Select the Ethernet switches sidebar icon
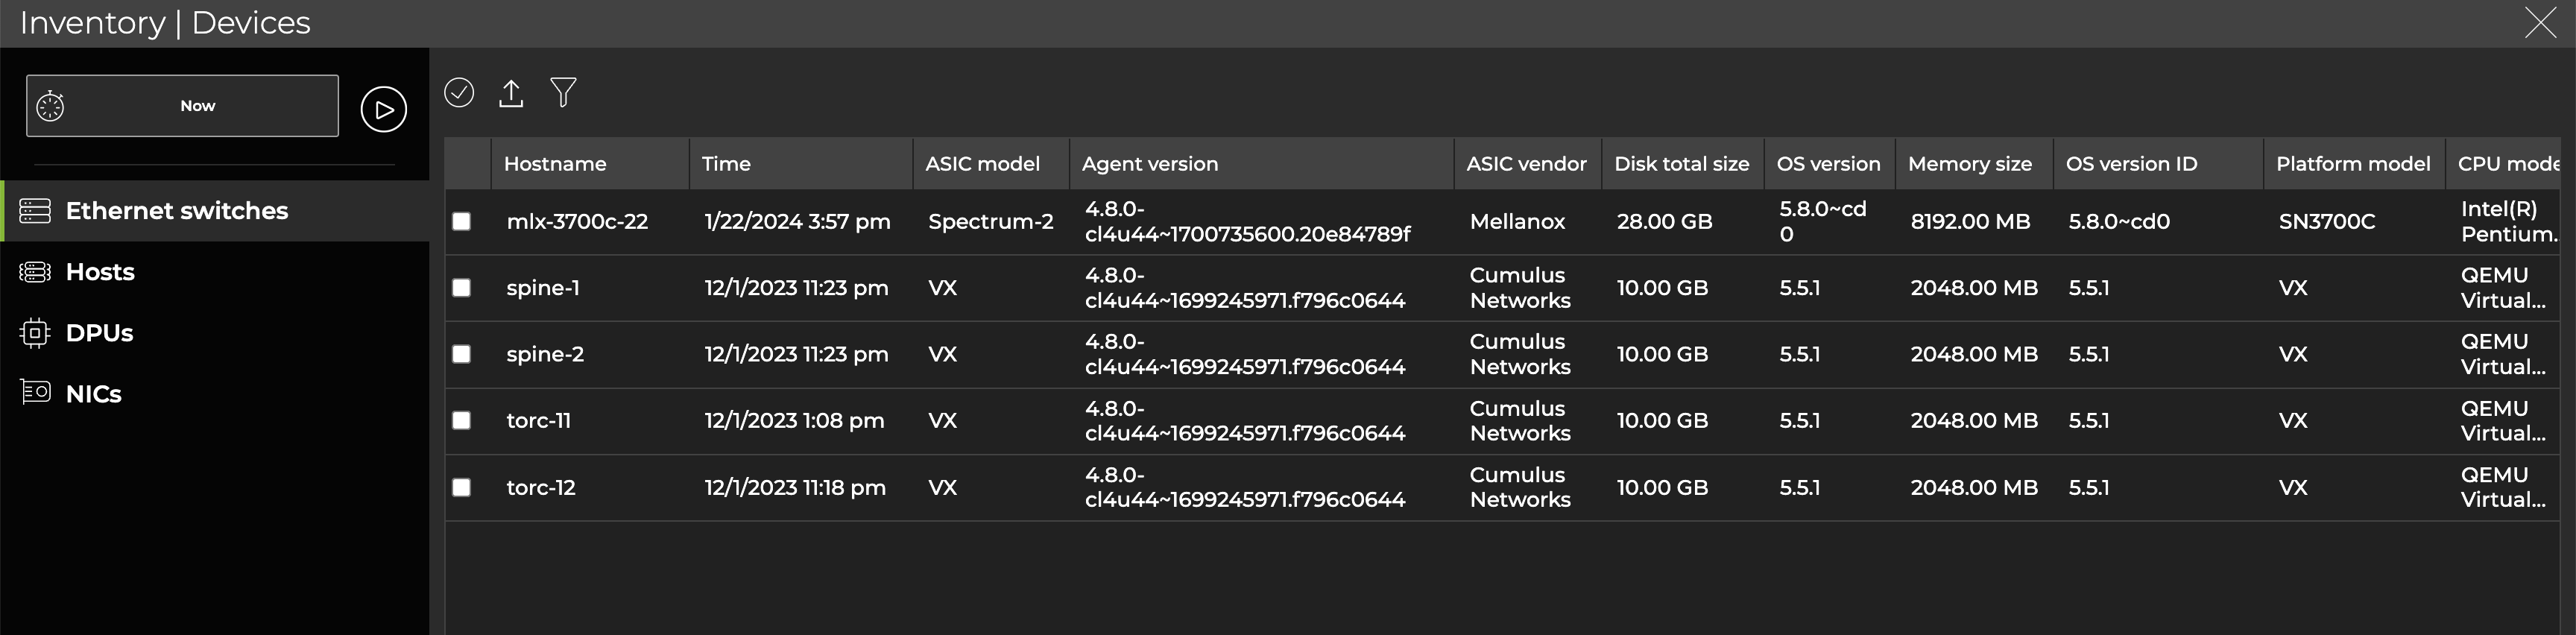 point(35,211)
